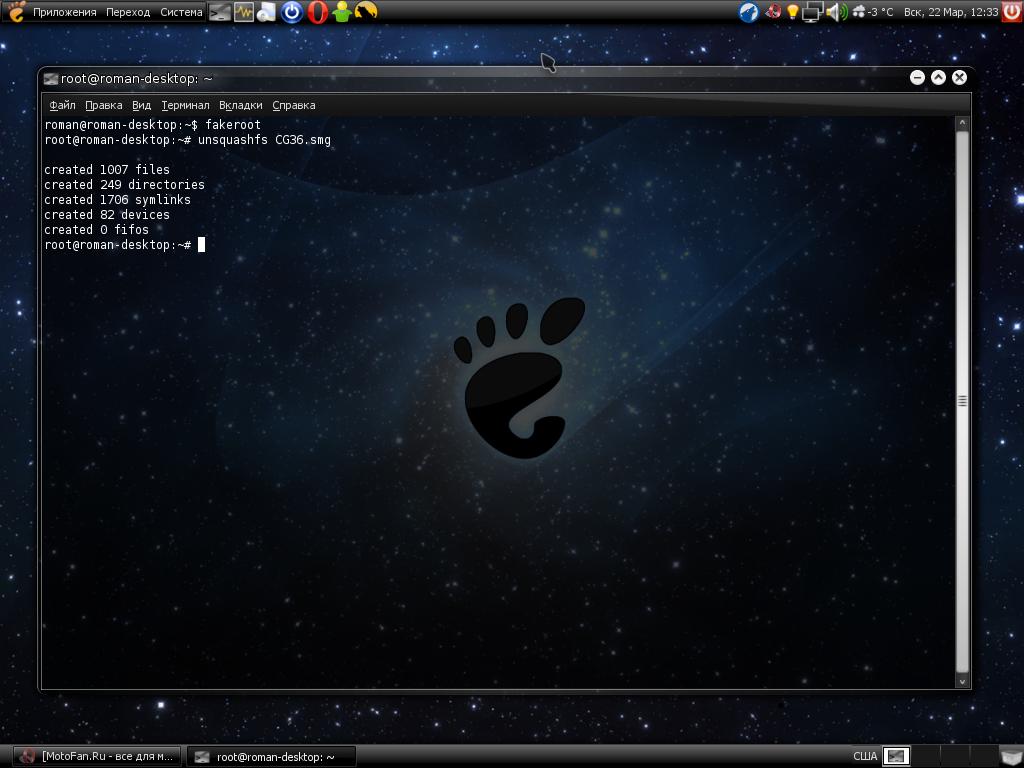The width and height of the screenshot is (1024, 768).
Task: Open the Вид menu in the terminal
Action: pyautogui.click(x=141, y=105)
